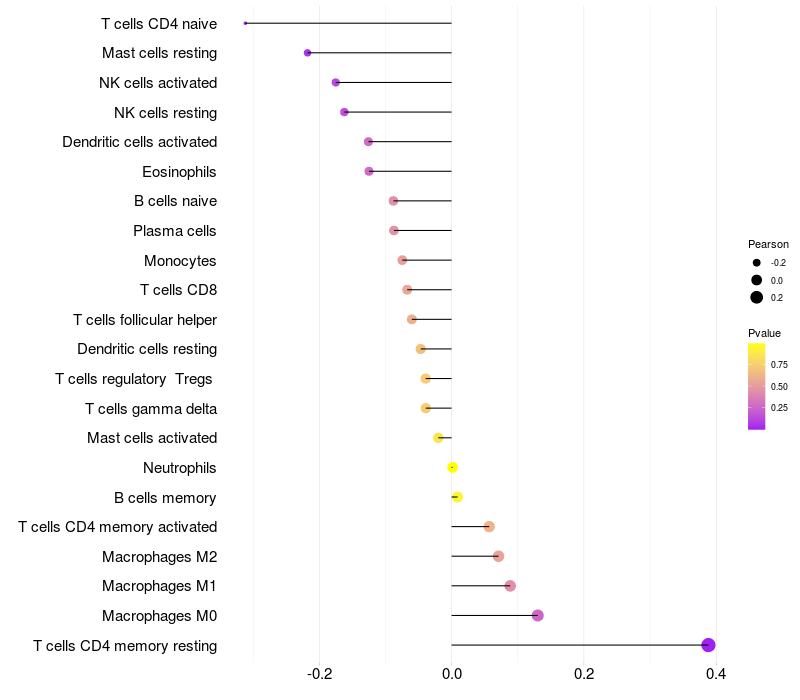Screen dimensions: 800x700
Task: Click the Pvalue color gradient bar
Action: 756,387
